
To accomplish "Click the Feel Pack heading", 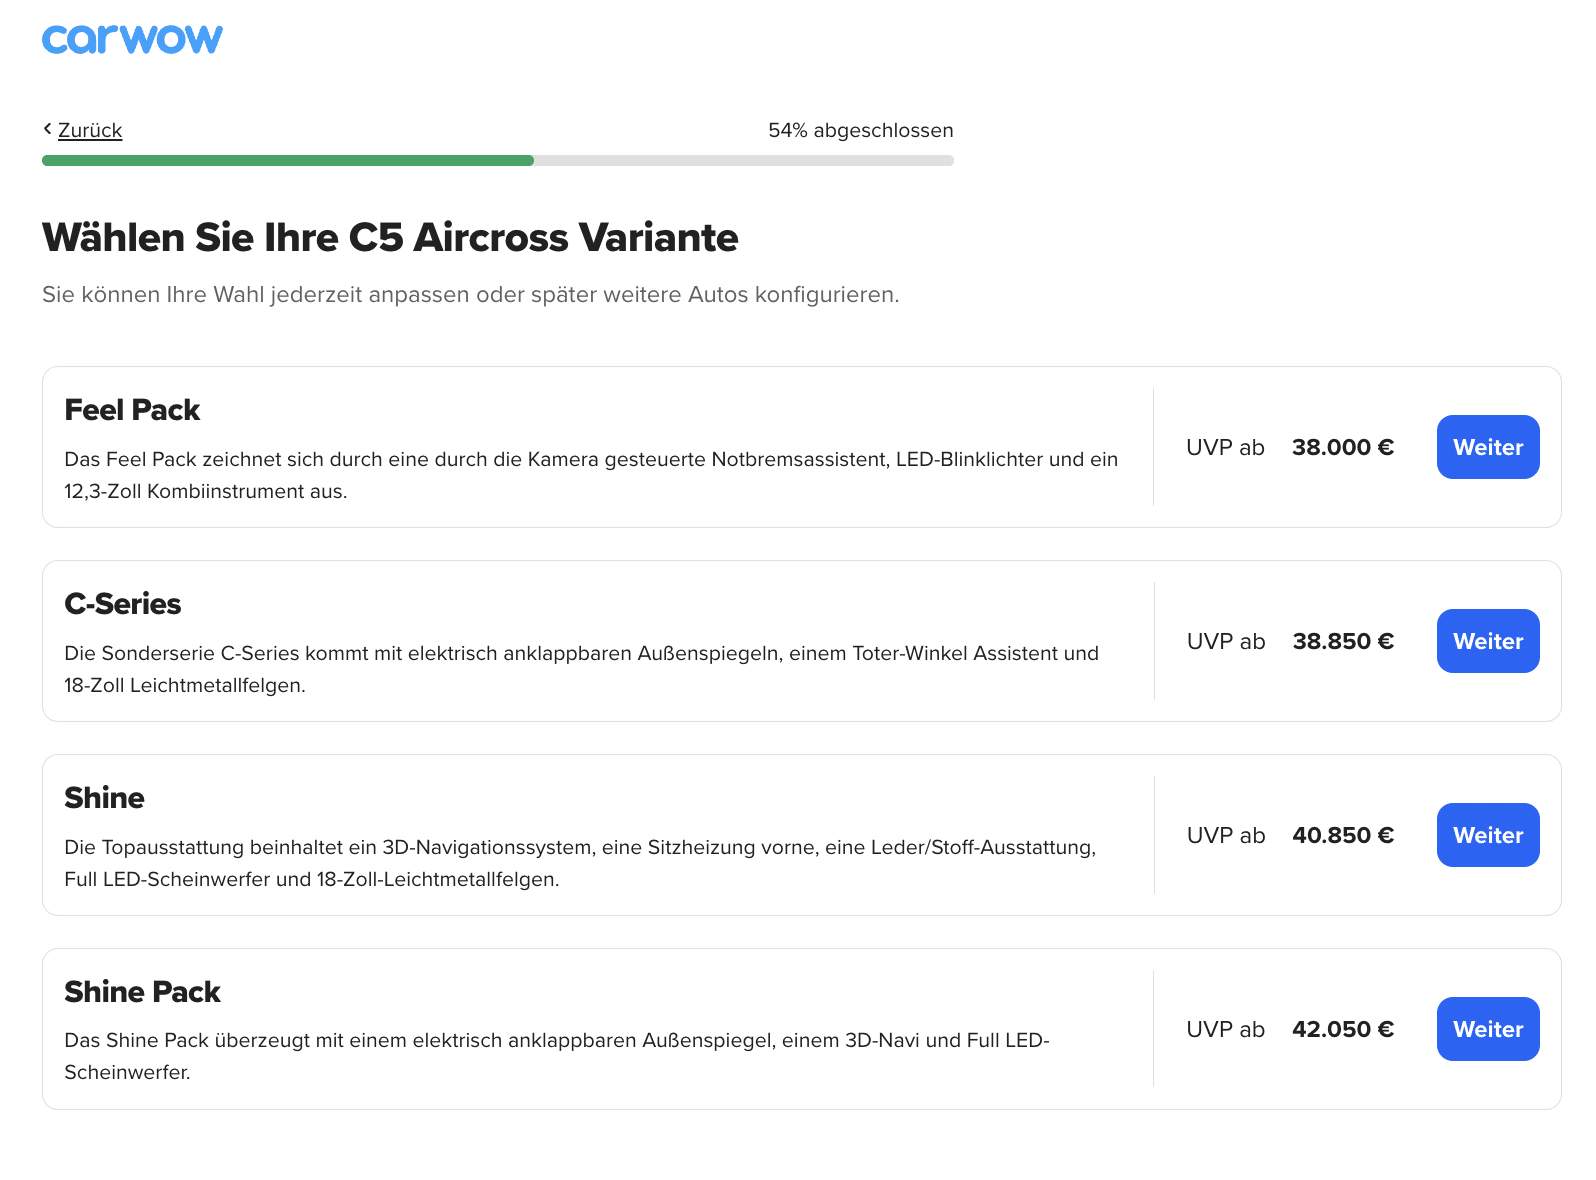I will point(132,410).
